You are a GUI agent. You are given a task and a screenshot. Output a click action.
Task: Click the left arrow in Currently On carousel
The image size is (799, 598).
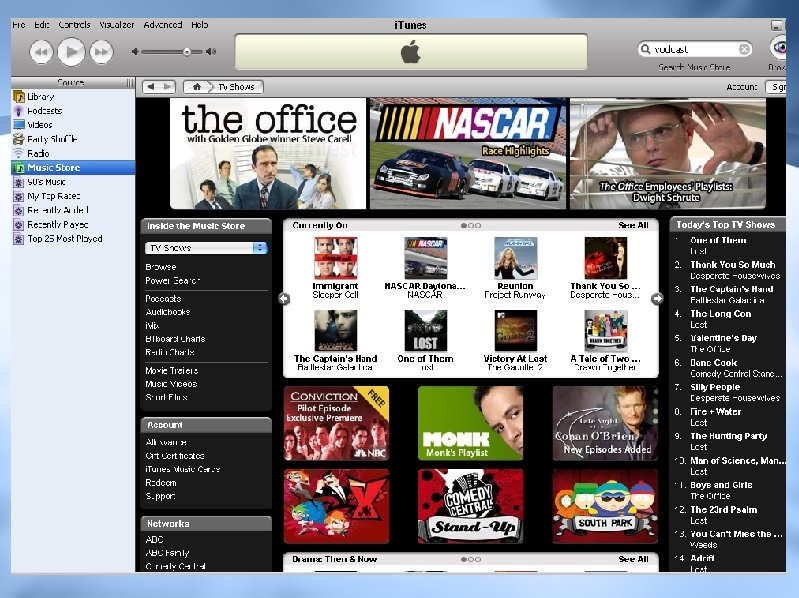click(284, 298)
